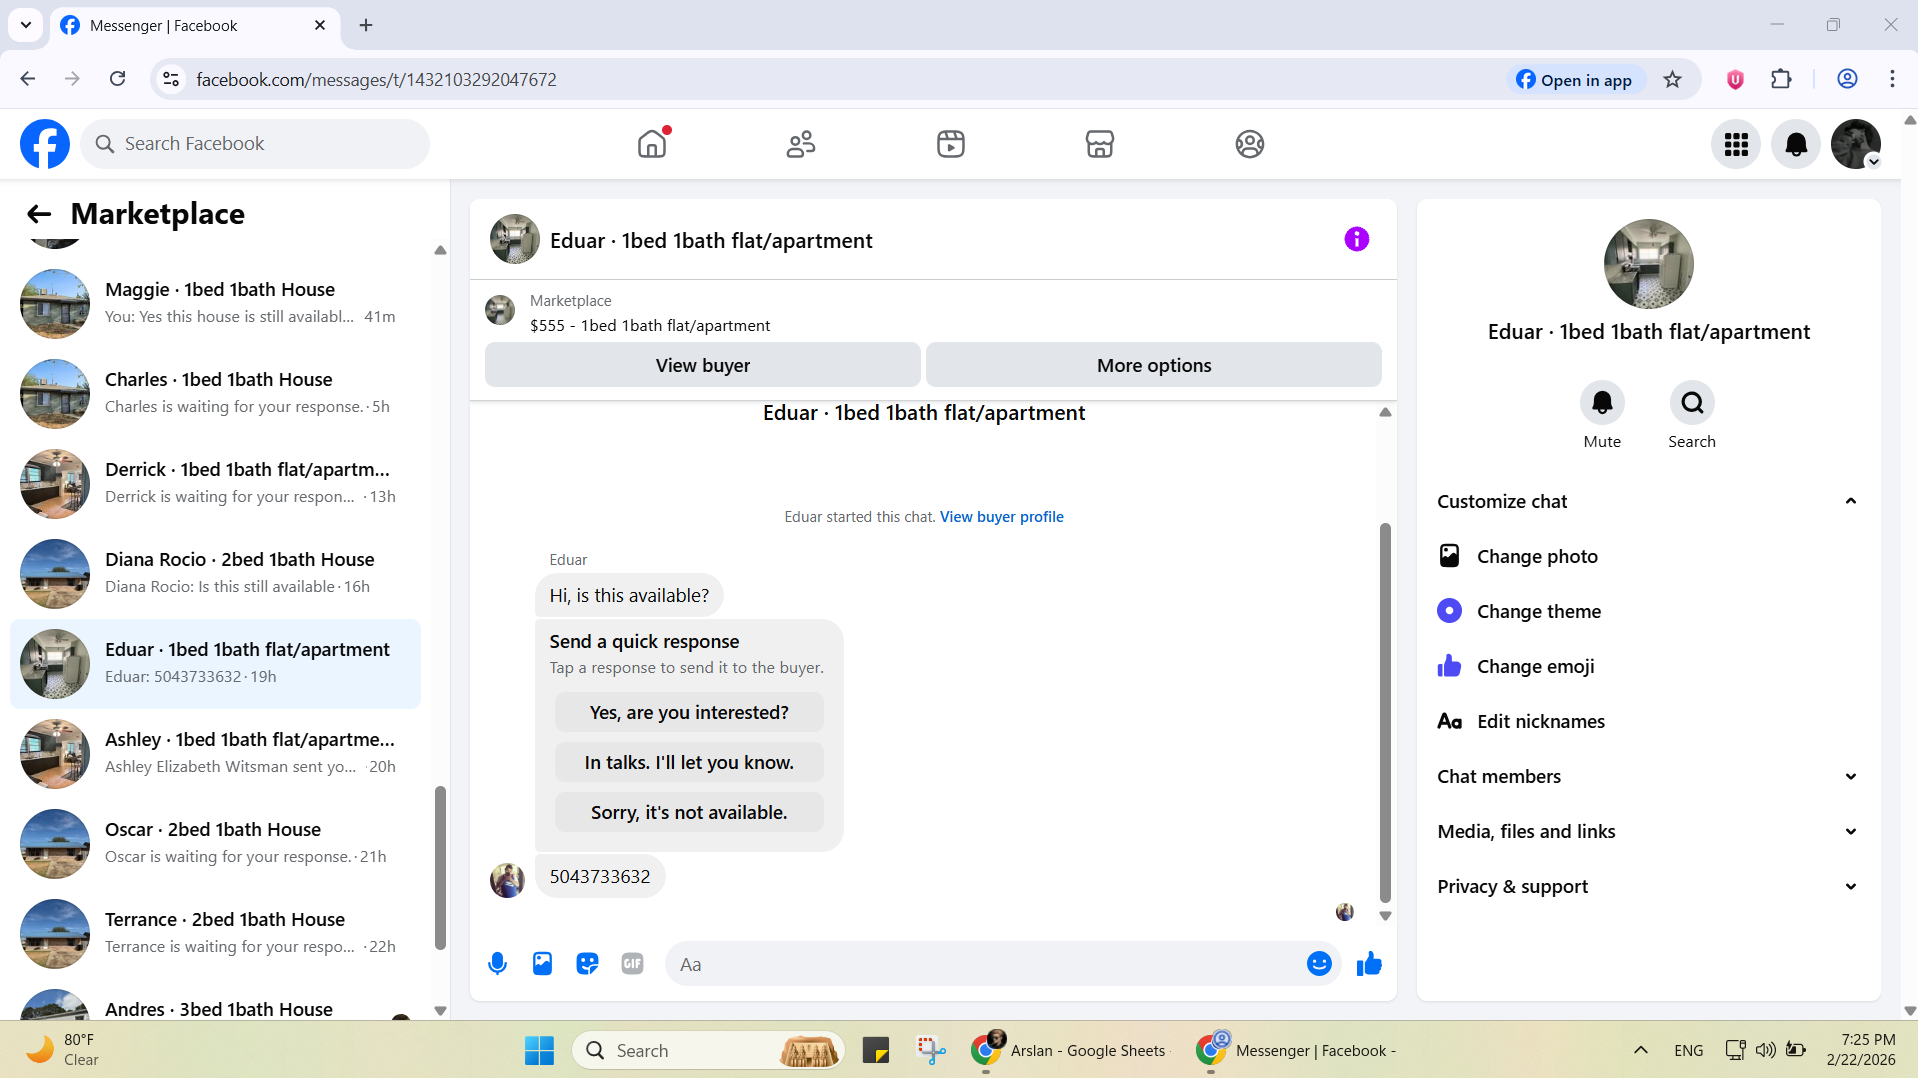Click the voice clip microphone icon

pyautogui.click(x=497, y=964)
